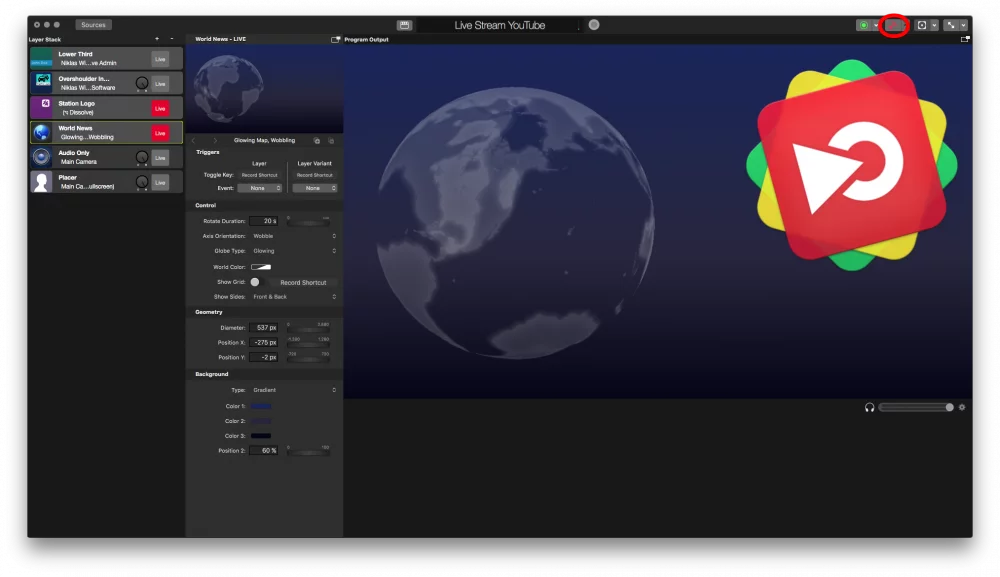The image size is (1000, 577).
Task: Switch off Live for Station Logo layer
Action: click(160, 108)
